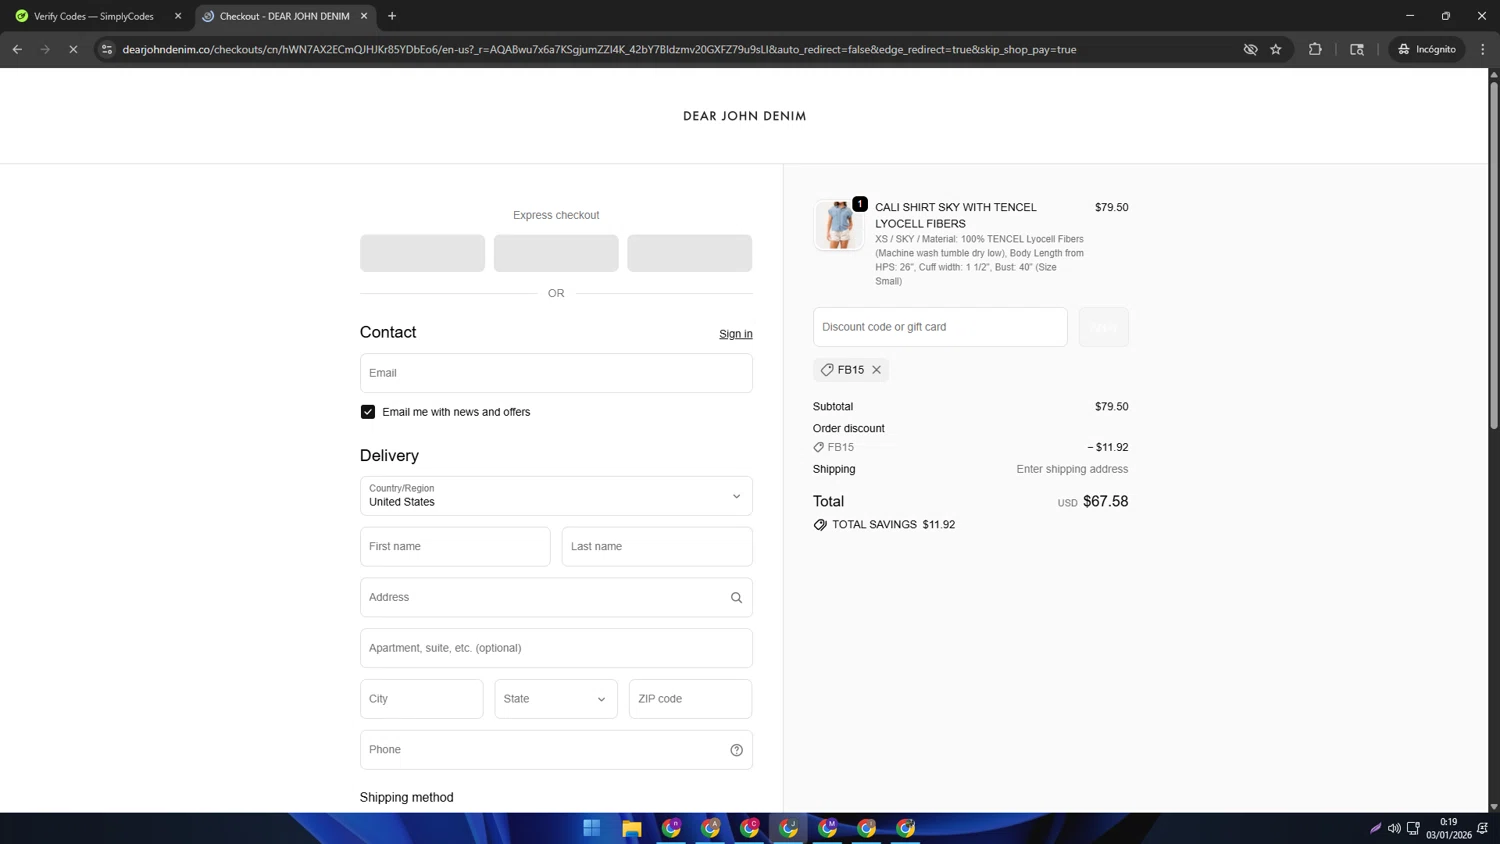Focus the Last name field
This screenshot has width=1500, height=844.
tap(657, 547)
